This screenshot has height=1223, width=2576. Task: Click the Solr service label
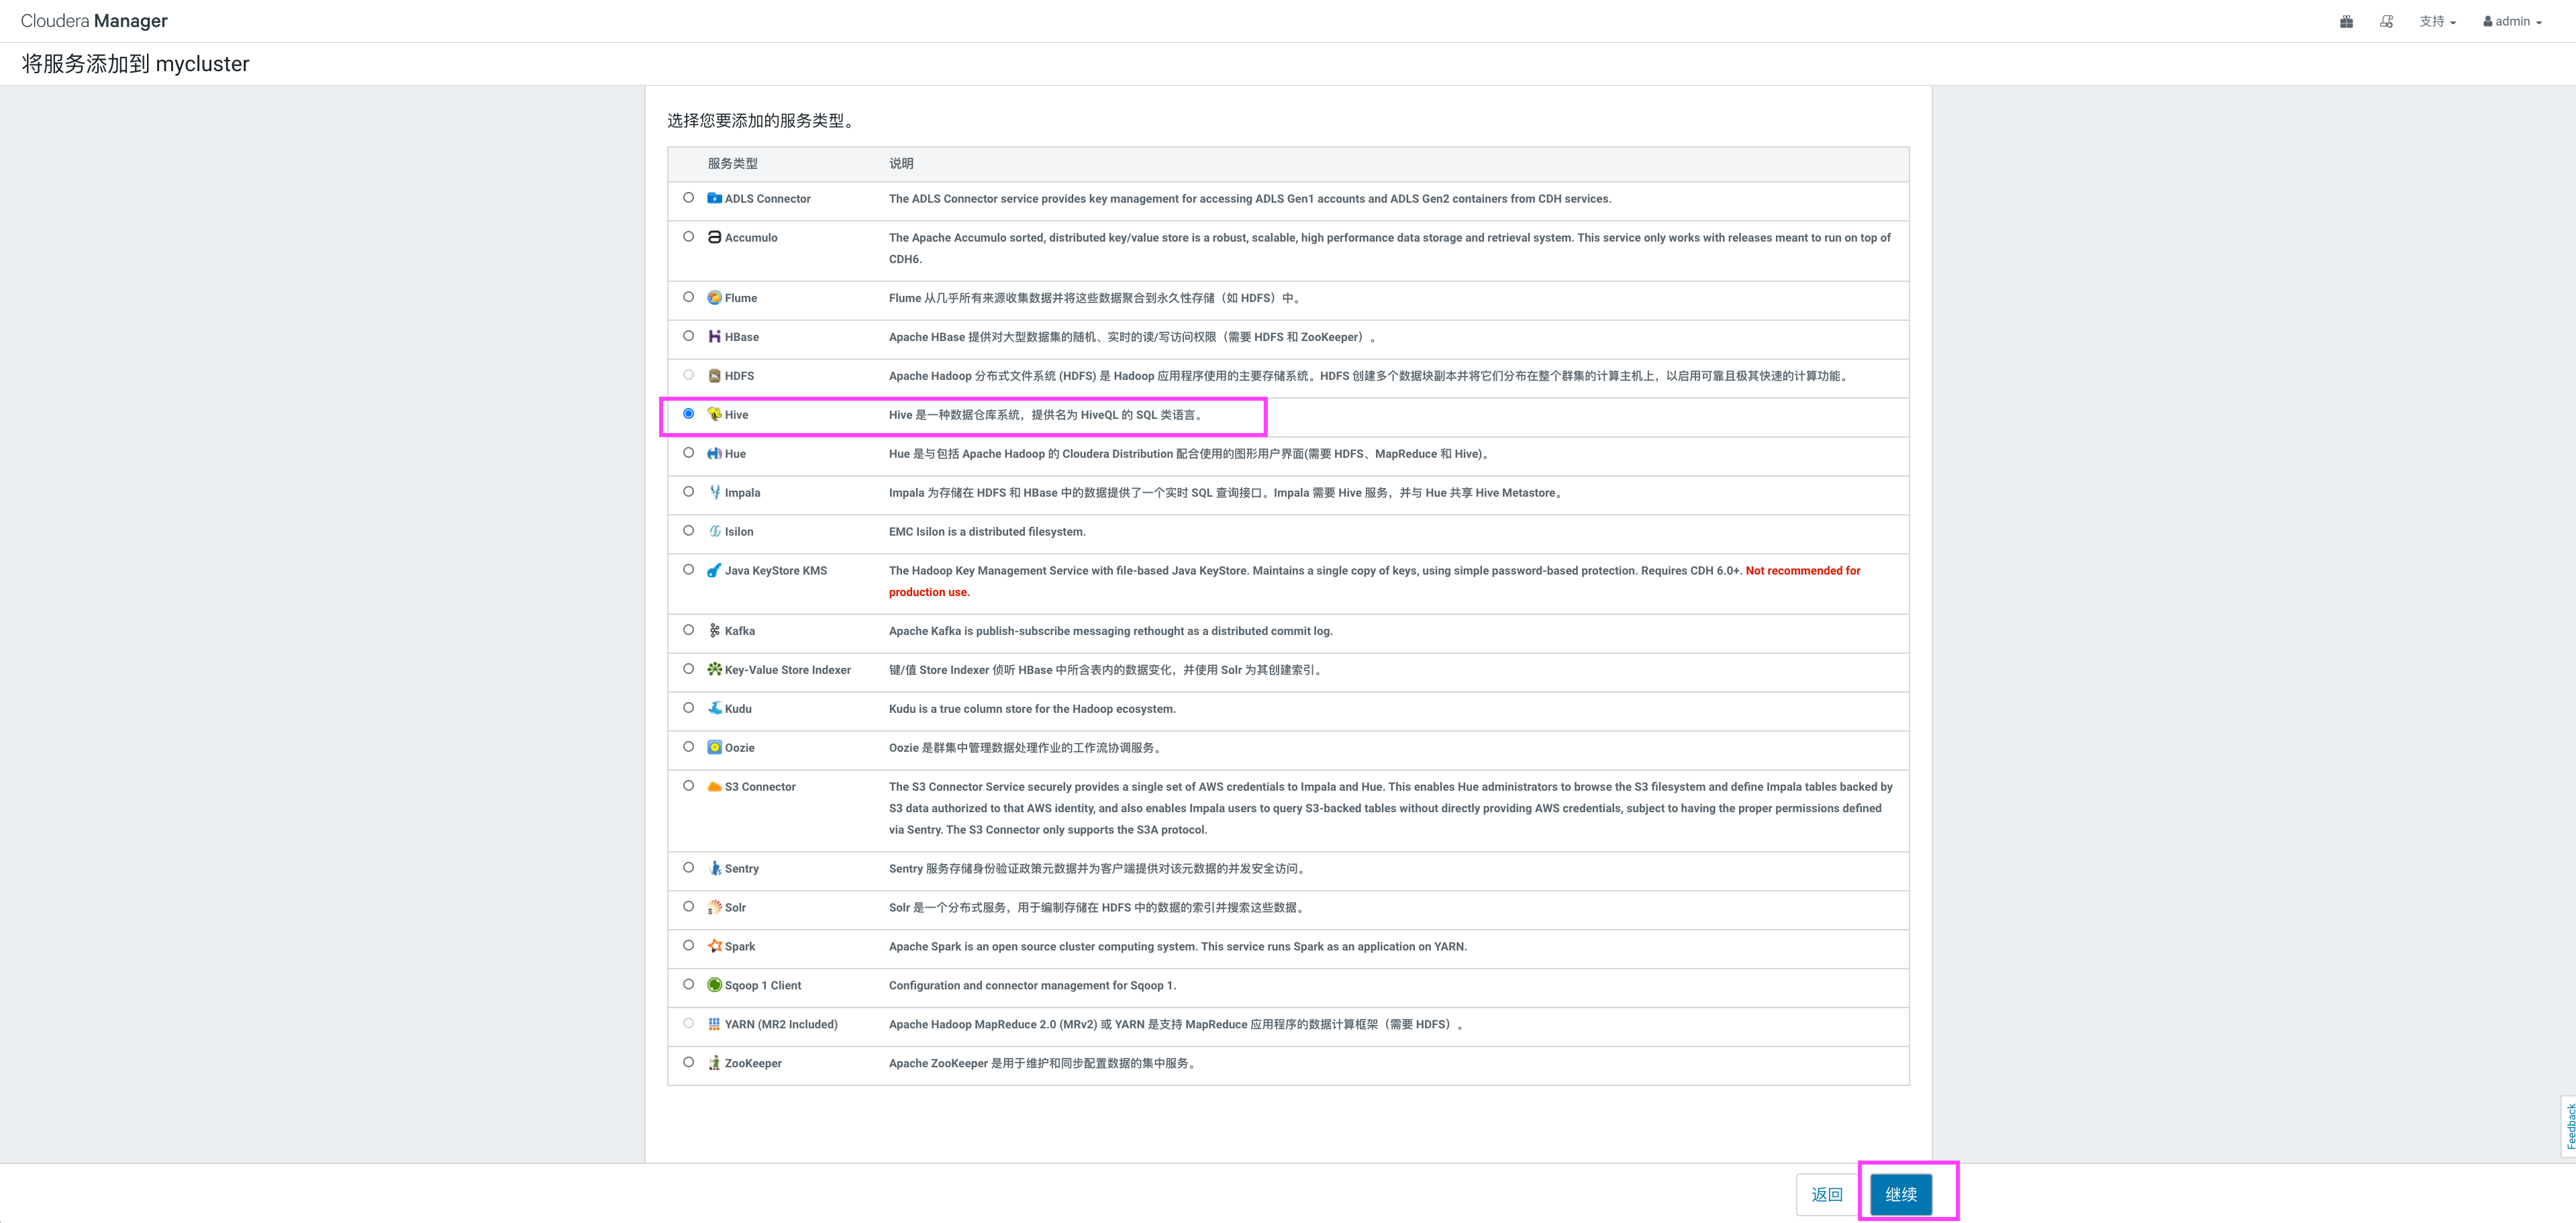pos(735,908)
